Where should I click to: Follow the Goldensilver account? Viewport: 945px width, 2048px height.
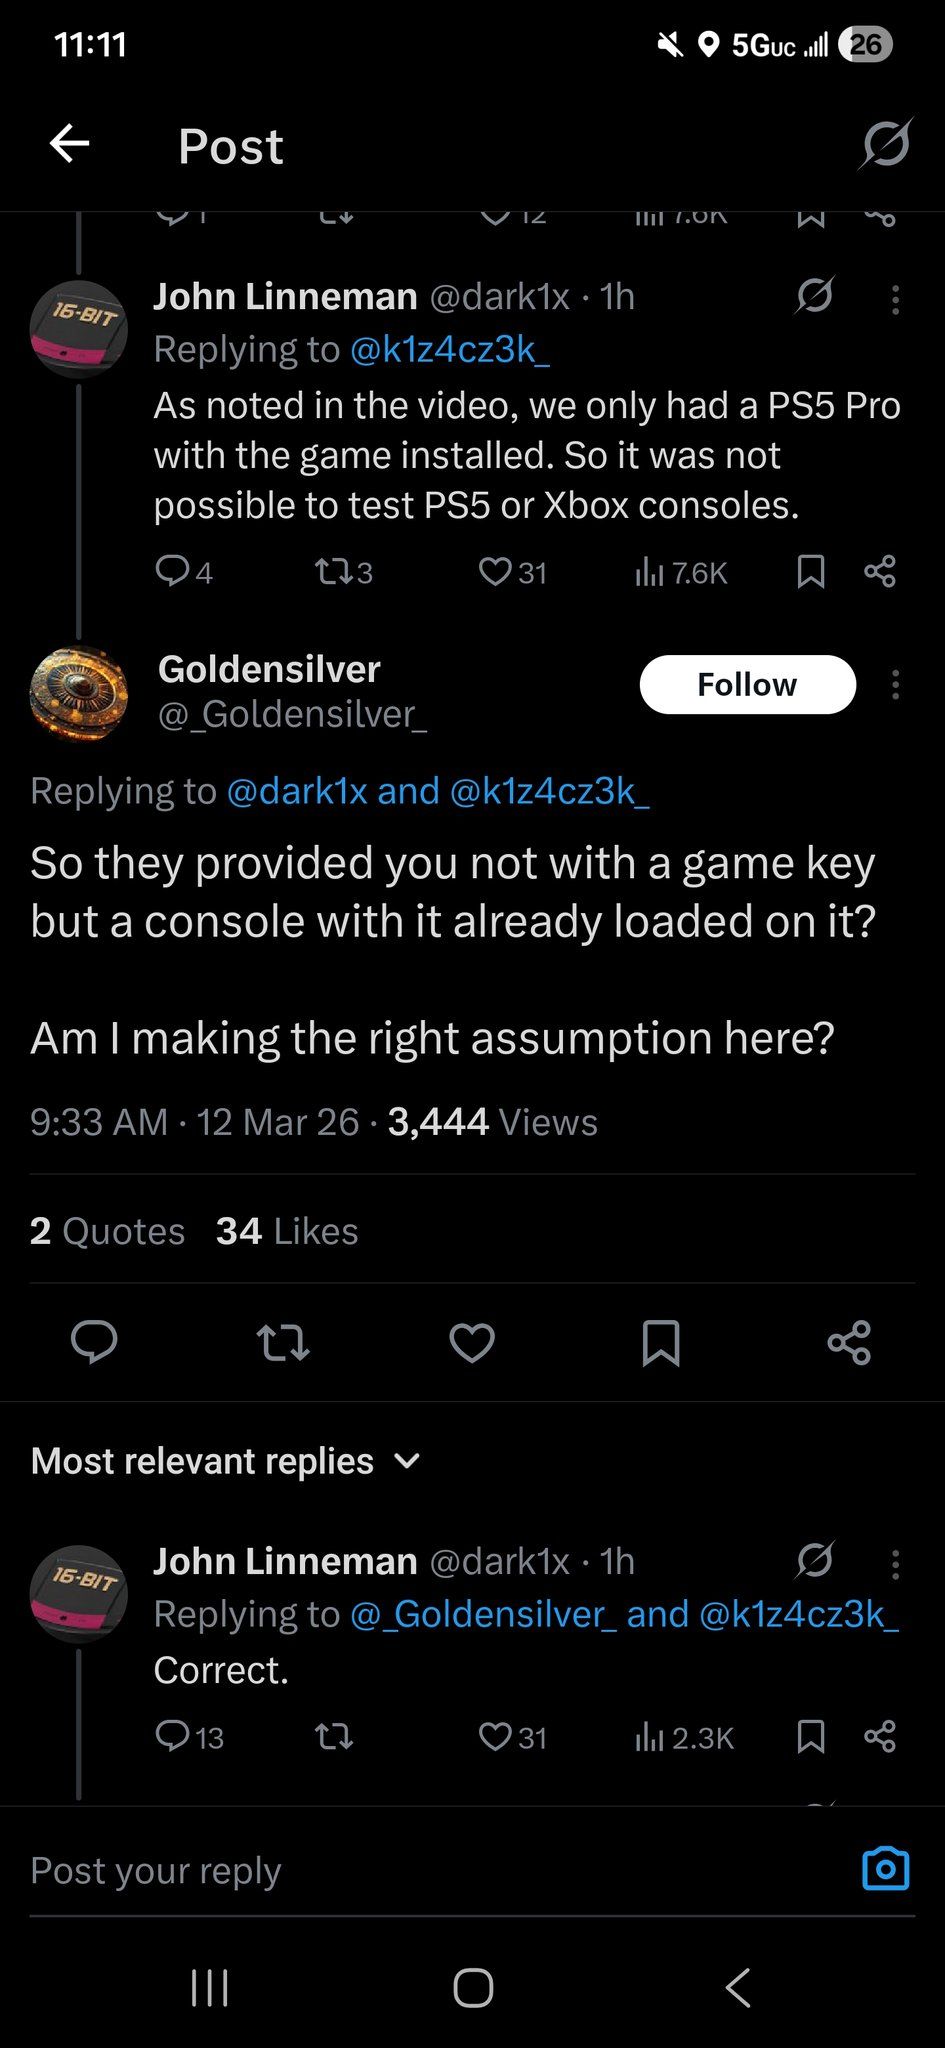tap(747, 685)
